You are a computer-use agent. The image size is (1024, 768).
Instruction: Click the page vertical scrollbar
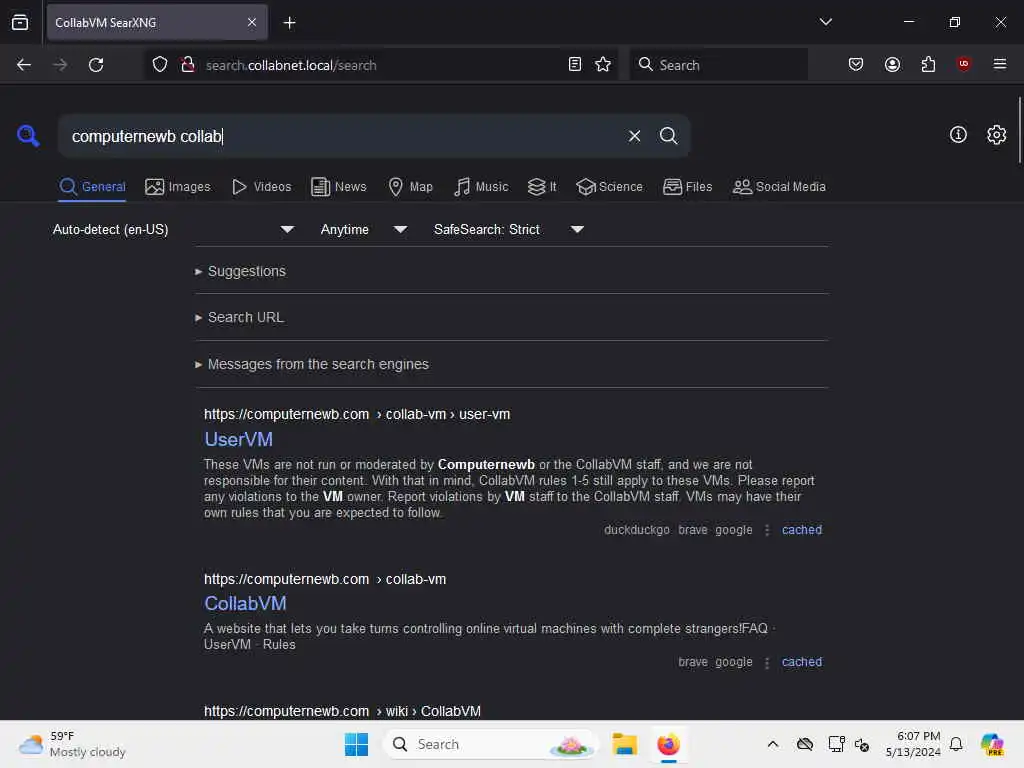(1019, 129)
